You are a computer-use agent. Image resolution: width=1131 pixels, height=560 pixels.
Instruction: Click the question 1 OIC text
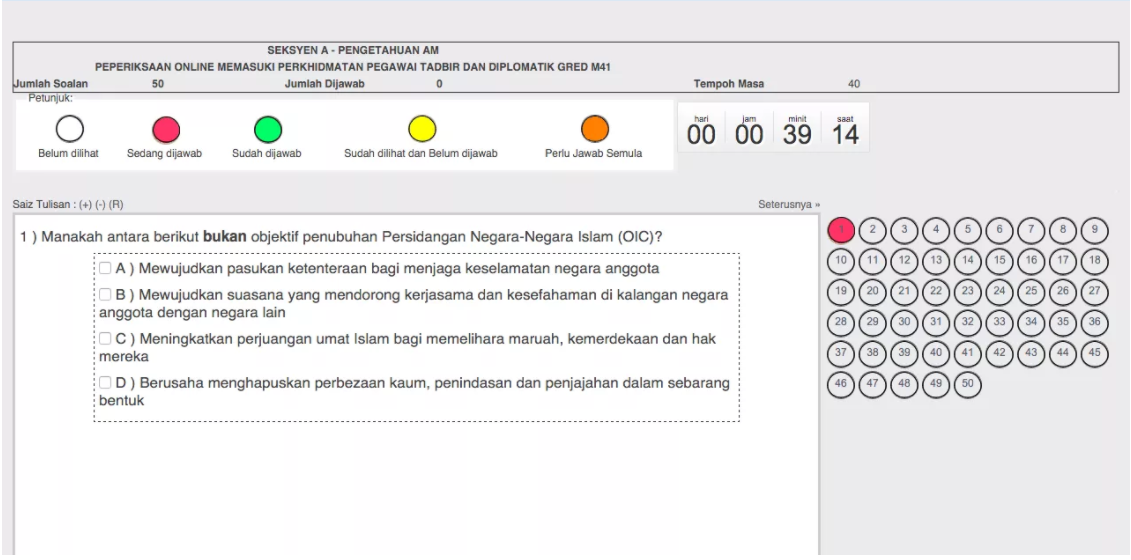tap(342, 237)
